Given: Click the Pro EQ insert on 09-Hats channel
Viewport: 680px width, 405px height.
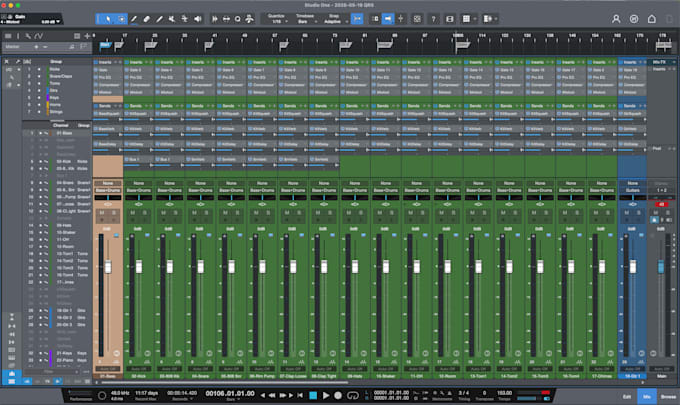Looking at the screenshot, I should [x=355, y=77].
